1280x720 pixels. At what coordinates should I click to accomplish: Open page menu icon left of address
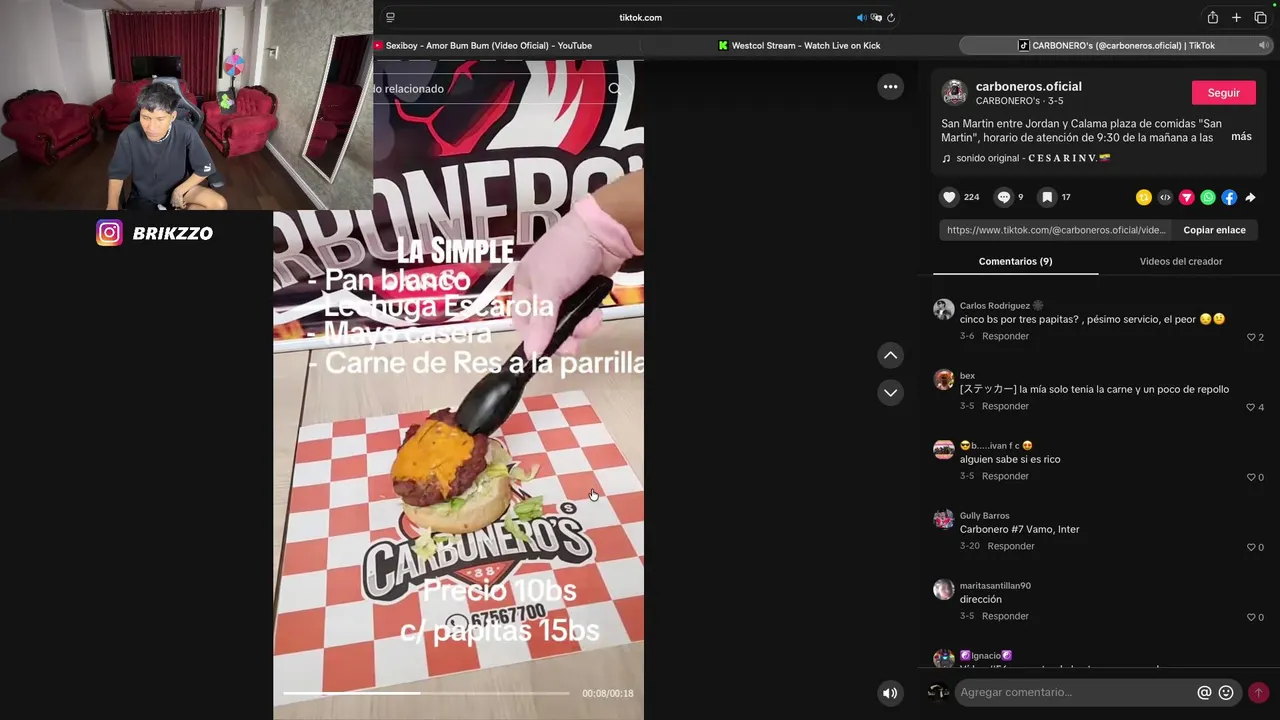click(x=390, y=17)
